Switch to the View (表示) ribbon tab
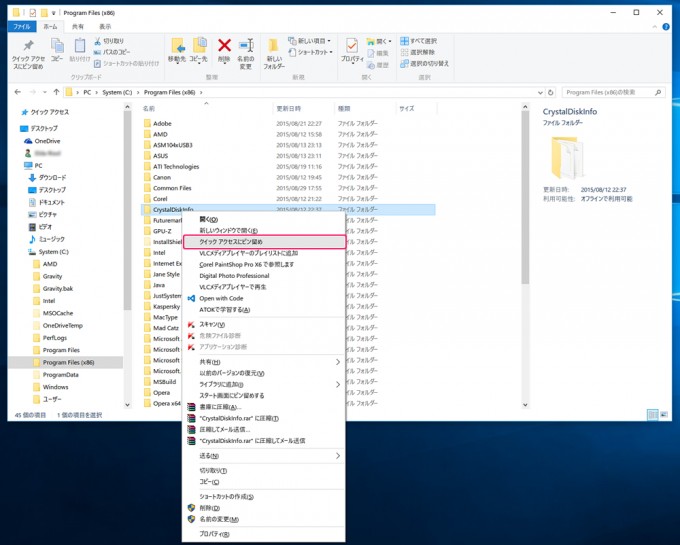This screenshot has width=680, height=545. coord(105,27)
